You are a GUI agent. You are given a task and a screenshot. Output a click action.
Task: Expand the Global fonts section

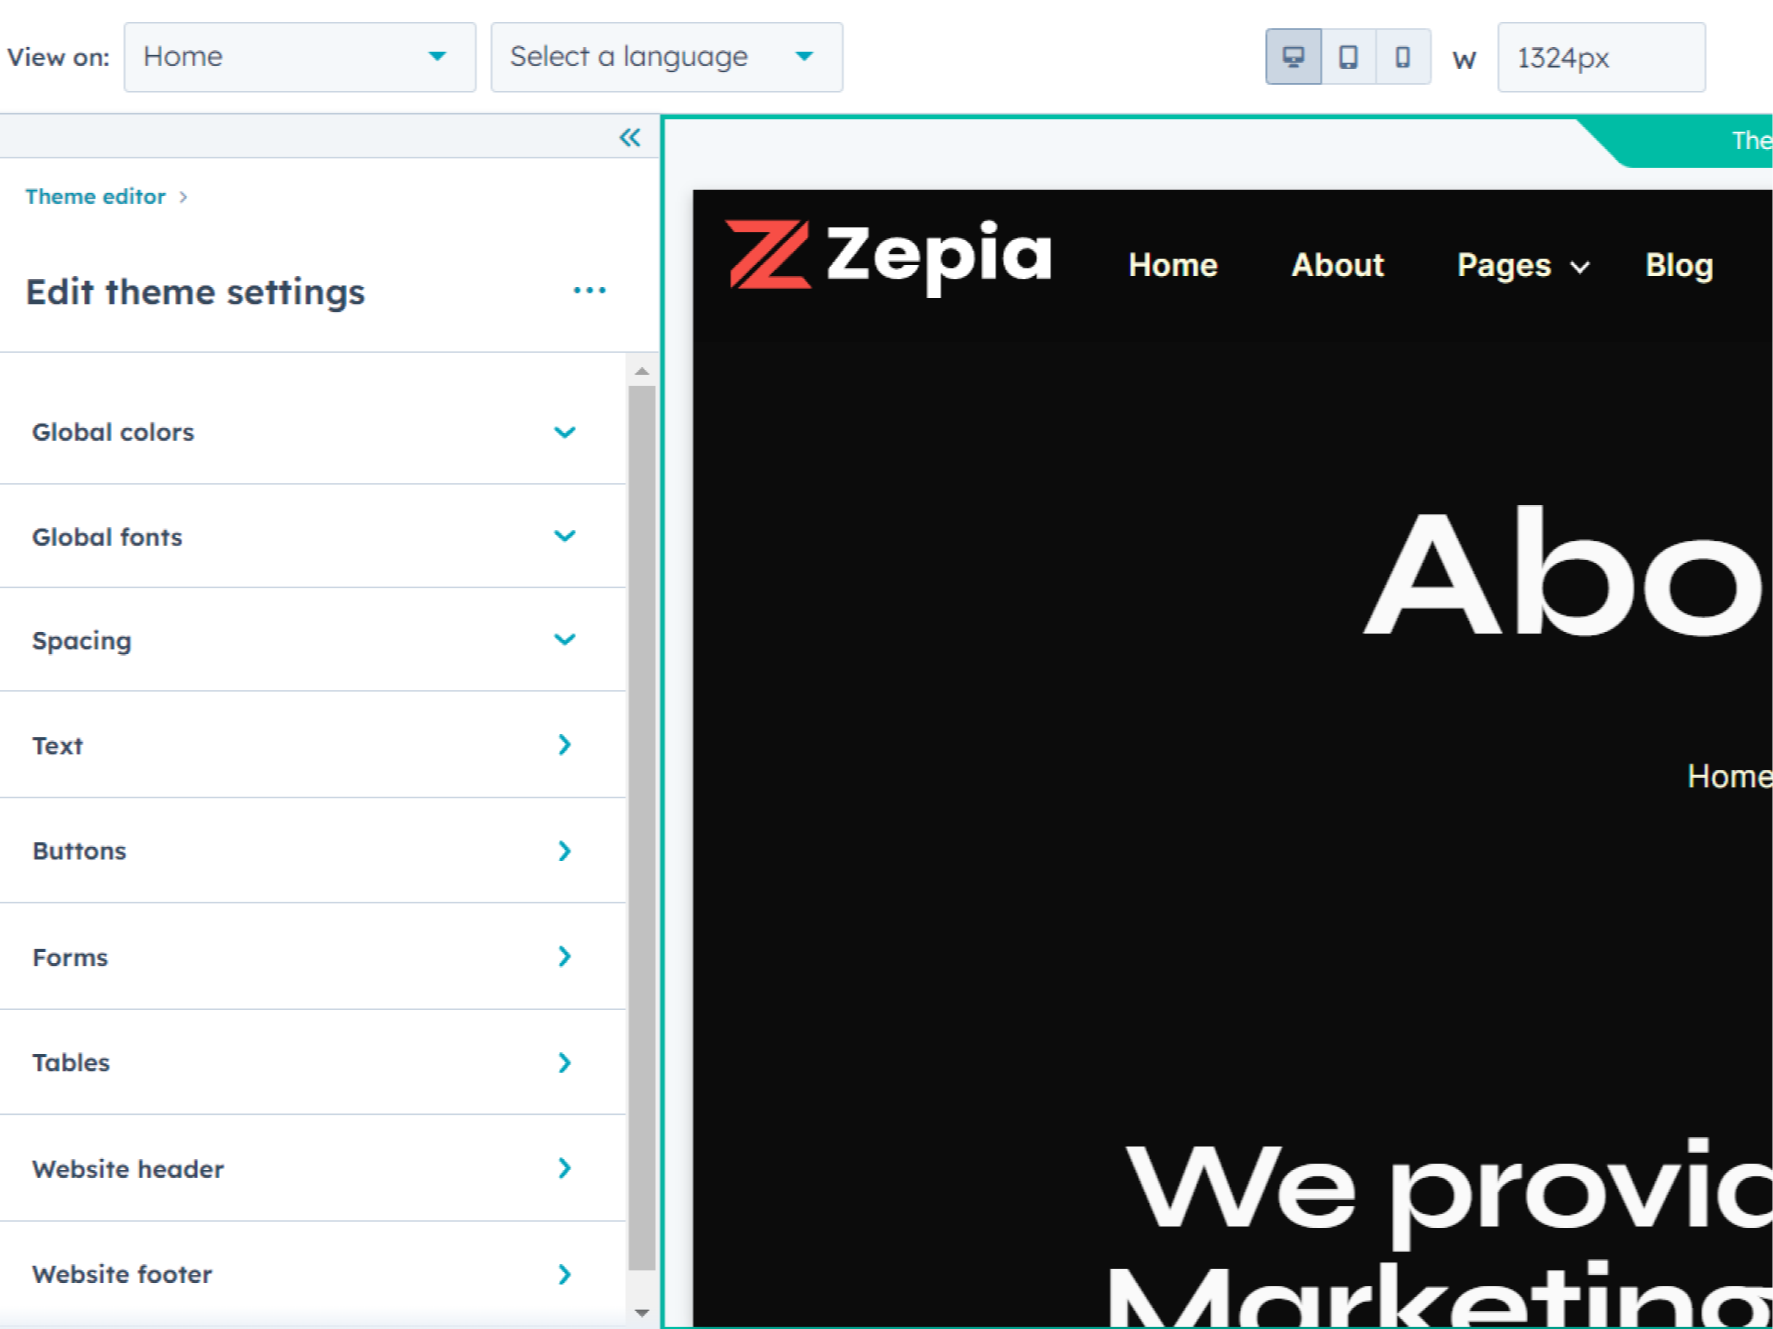tap(564, 537)
